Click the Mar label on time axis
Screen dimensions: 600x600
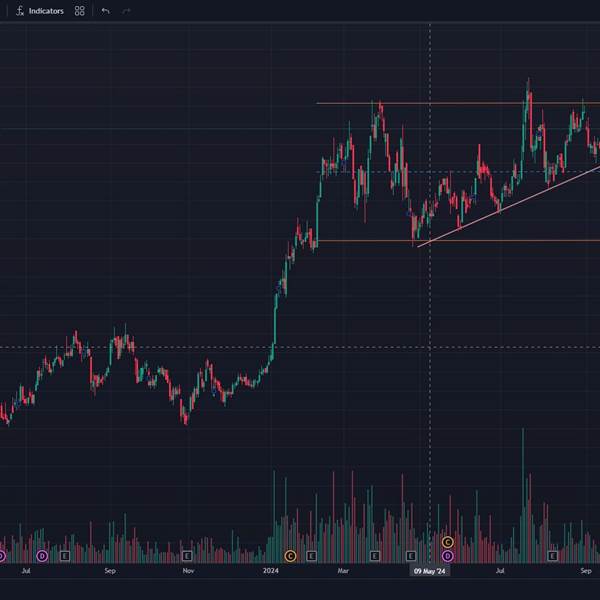point(343,571)
